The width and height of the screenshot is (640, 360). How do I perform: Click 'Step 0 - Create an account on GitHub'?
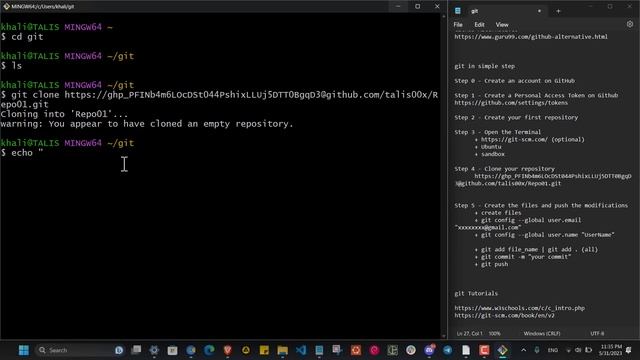coord(515,81)
